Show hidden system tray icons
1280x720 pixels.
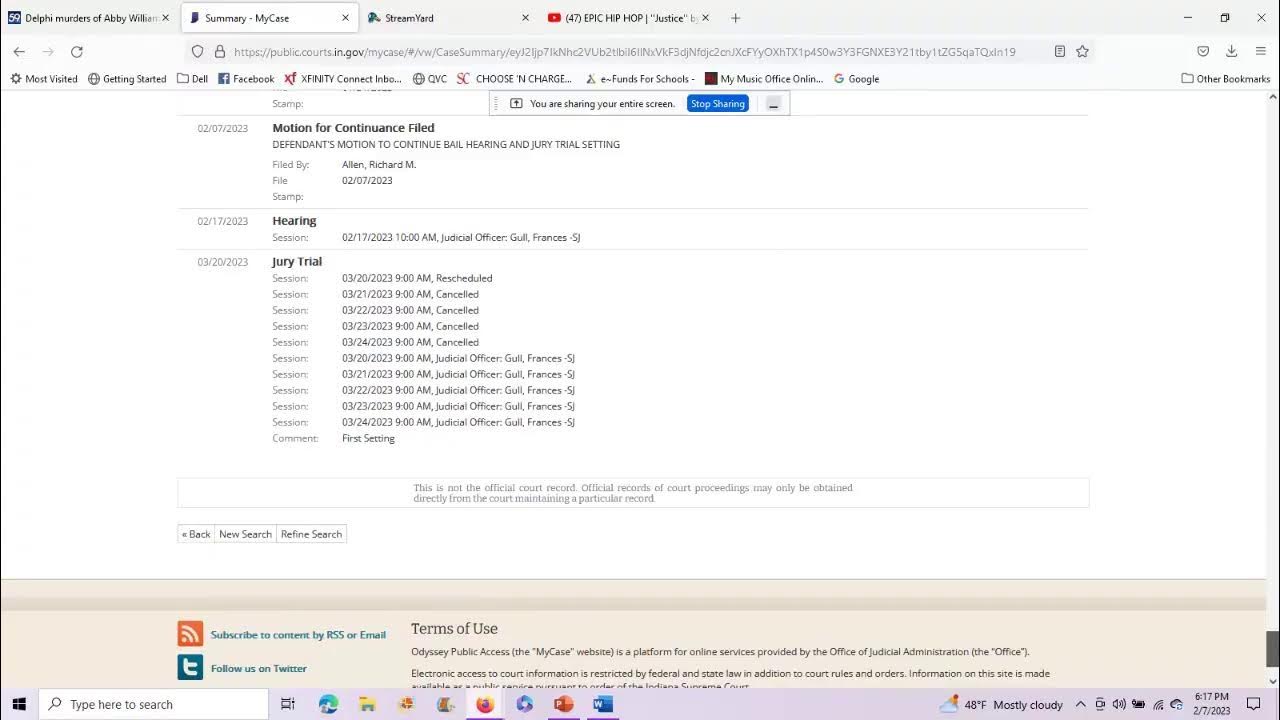tap(1081, 704)
